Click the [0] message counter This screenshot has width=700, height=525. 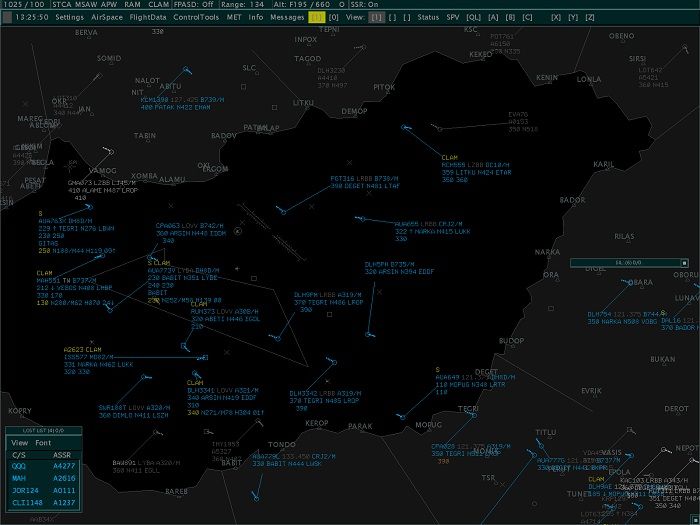pos(333,17)
